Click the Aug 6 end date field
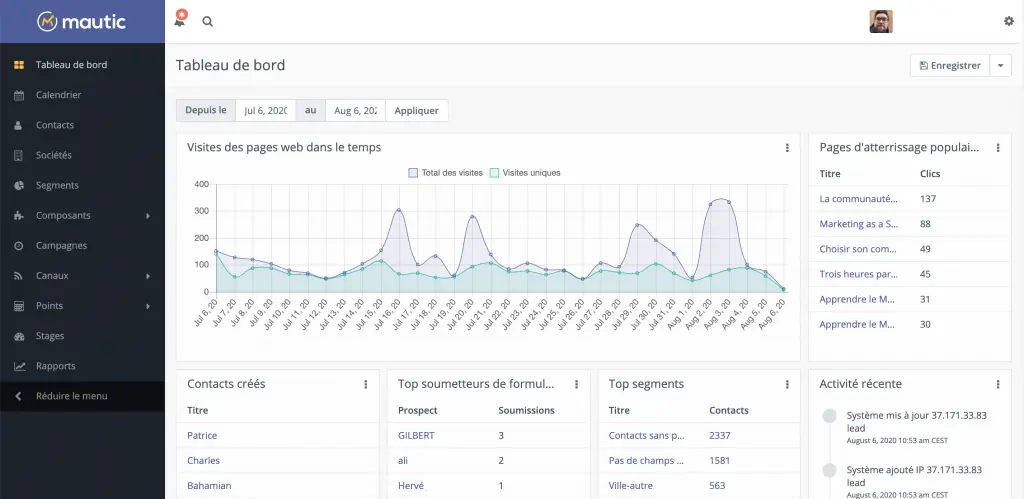 [355, 110]
